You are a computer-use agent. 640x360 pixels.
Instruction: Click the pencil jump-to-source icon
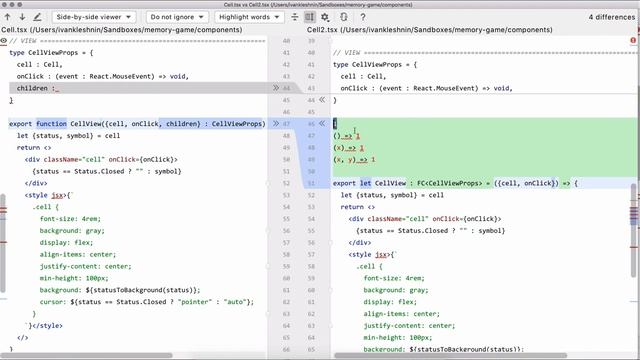[x=37, y=17]
